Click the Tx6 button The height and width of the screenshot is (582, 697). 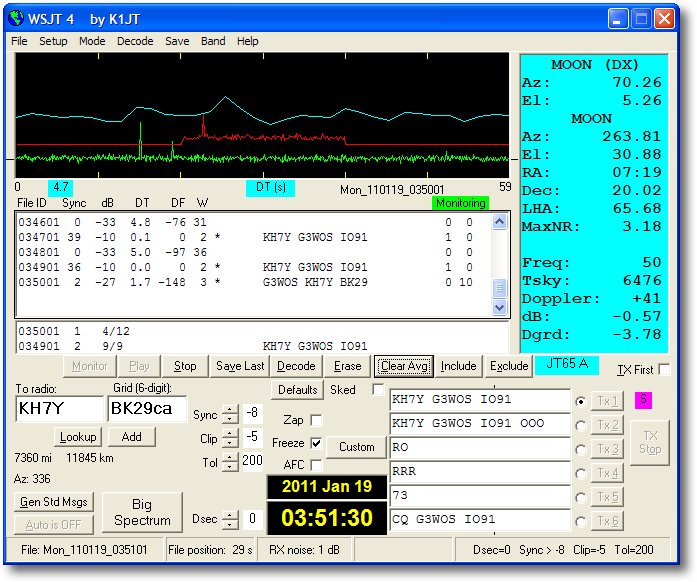click(607, 521)
